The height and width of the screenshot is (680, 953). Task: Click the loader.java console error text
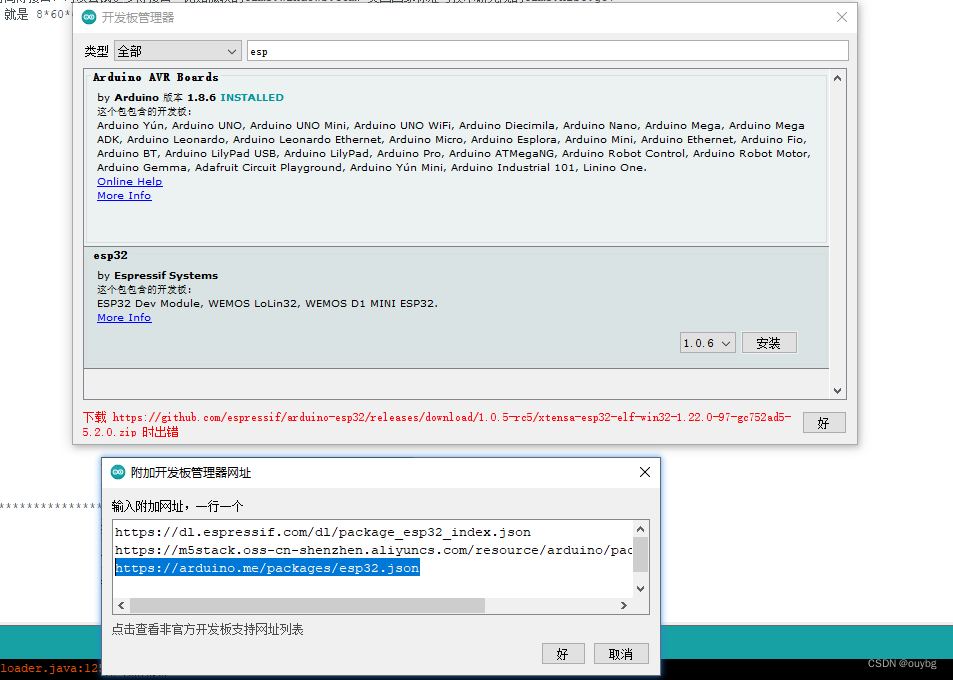pos(50,668)
